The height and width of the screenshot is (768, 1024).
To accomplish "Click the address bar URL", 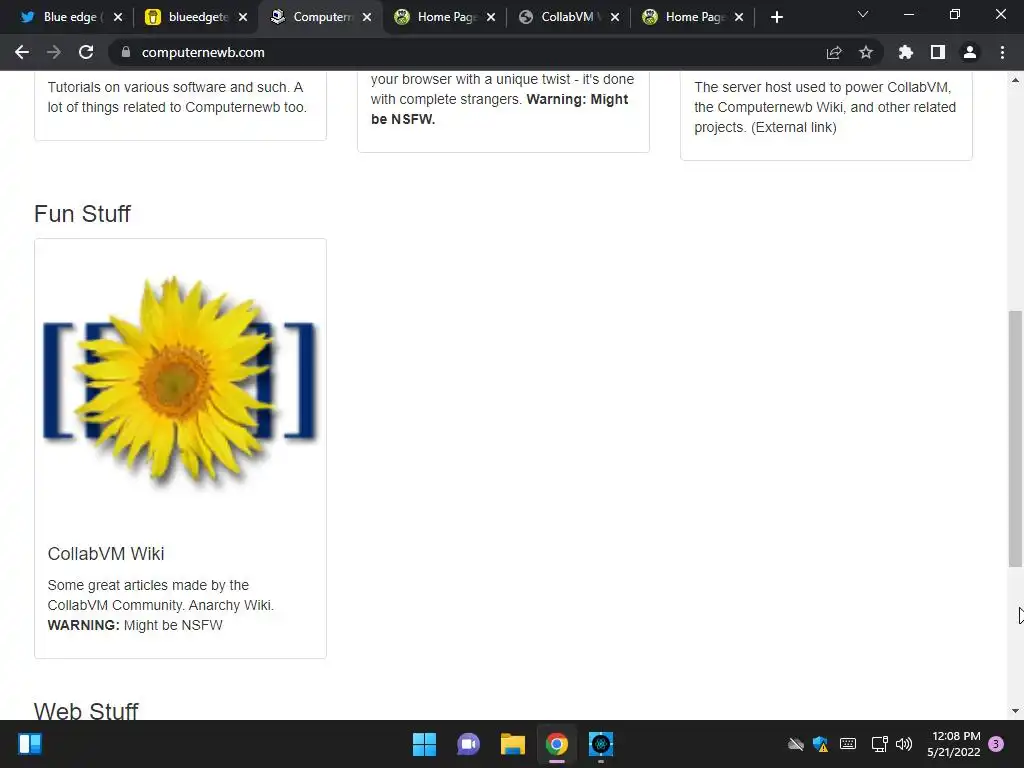I will 203,52.
